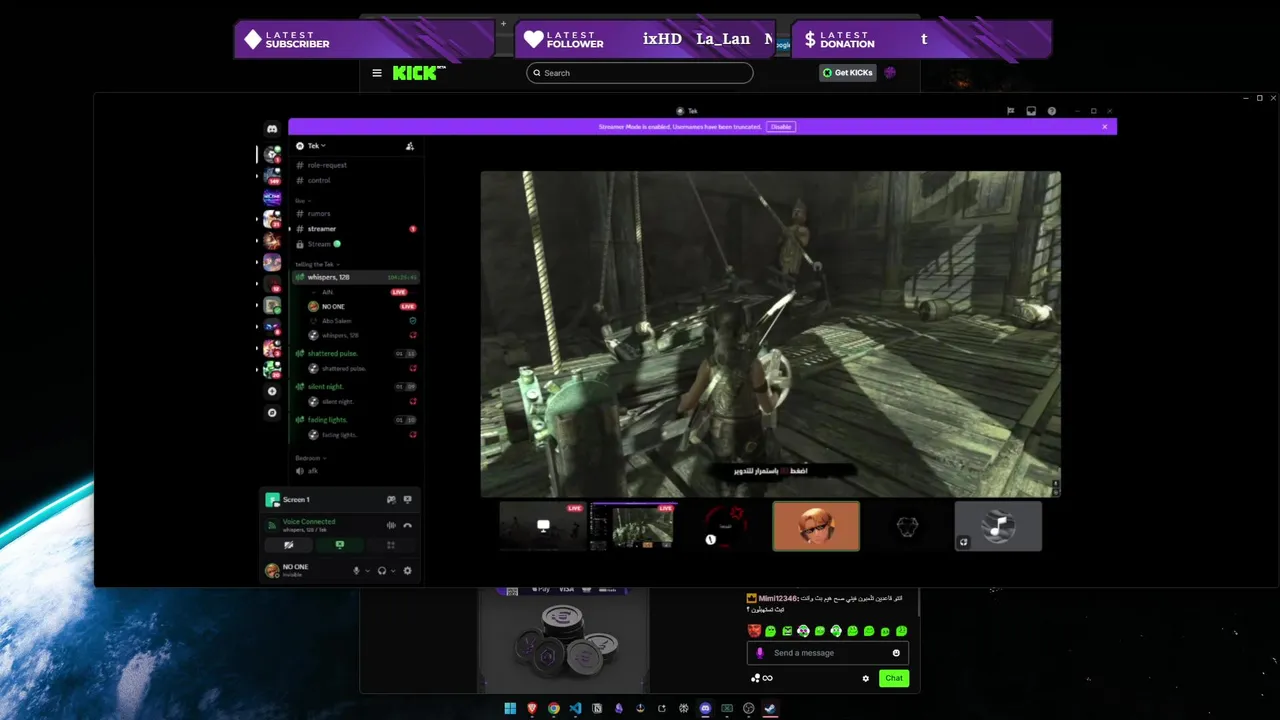Collapse the Bedroom channel category
This screenshot has width=1280, height=720.
tap(310, 458)
